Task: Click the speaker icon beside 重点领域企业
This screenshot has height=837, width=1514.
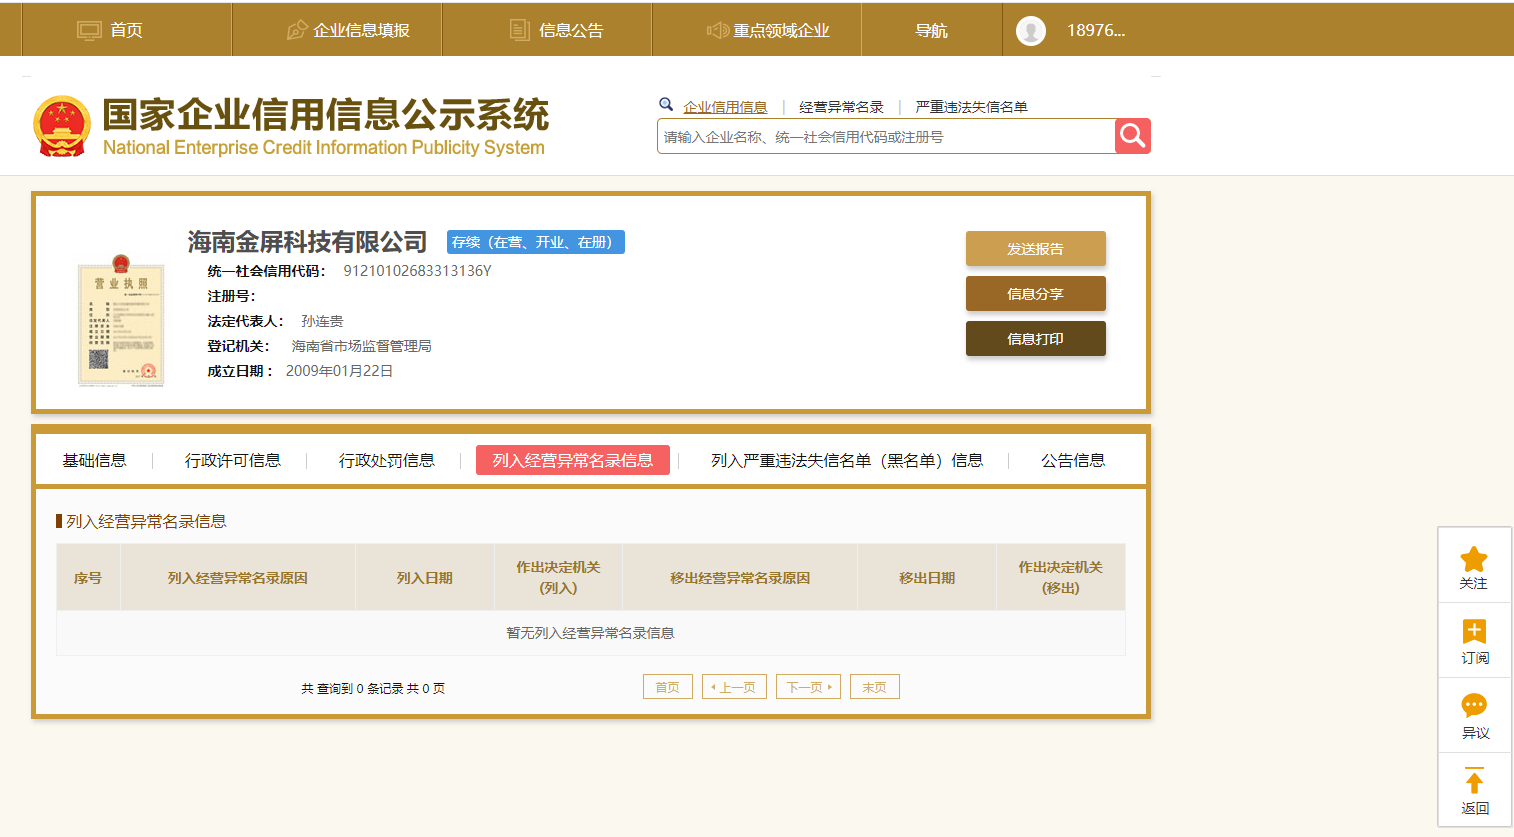Action: [717, 31]
